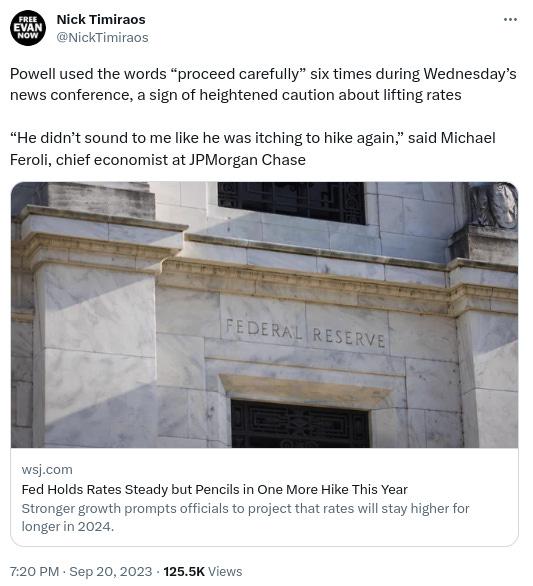Click the phrase JPMorgan Chase in the tweet
Image resolution: width=533 pixels, height=586 pixels.
(247, 160)
